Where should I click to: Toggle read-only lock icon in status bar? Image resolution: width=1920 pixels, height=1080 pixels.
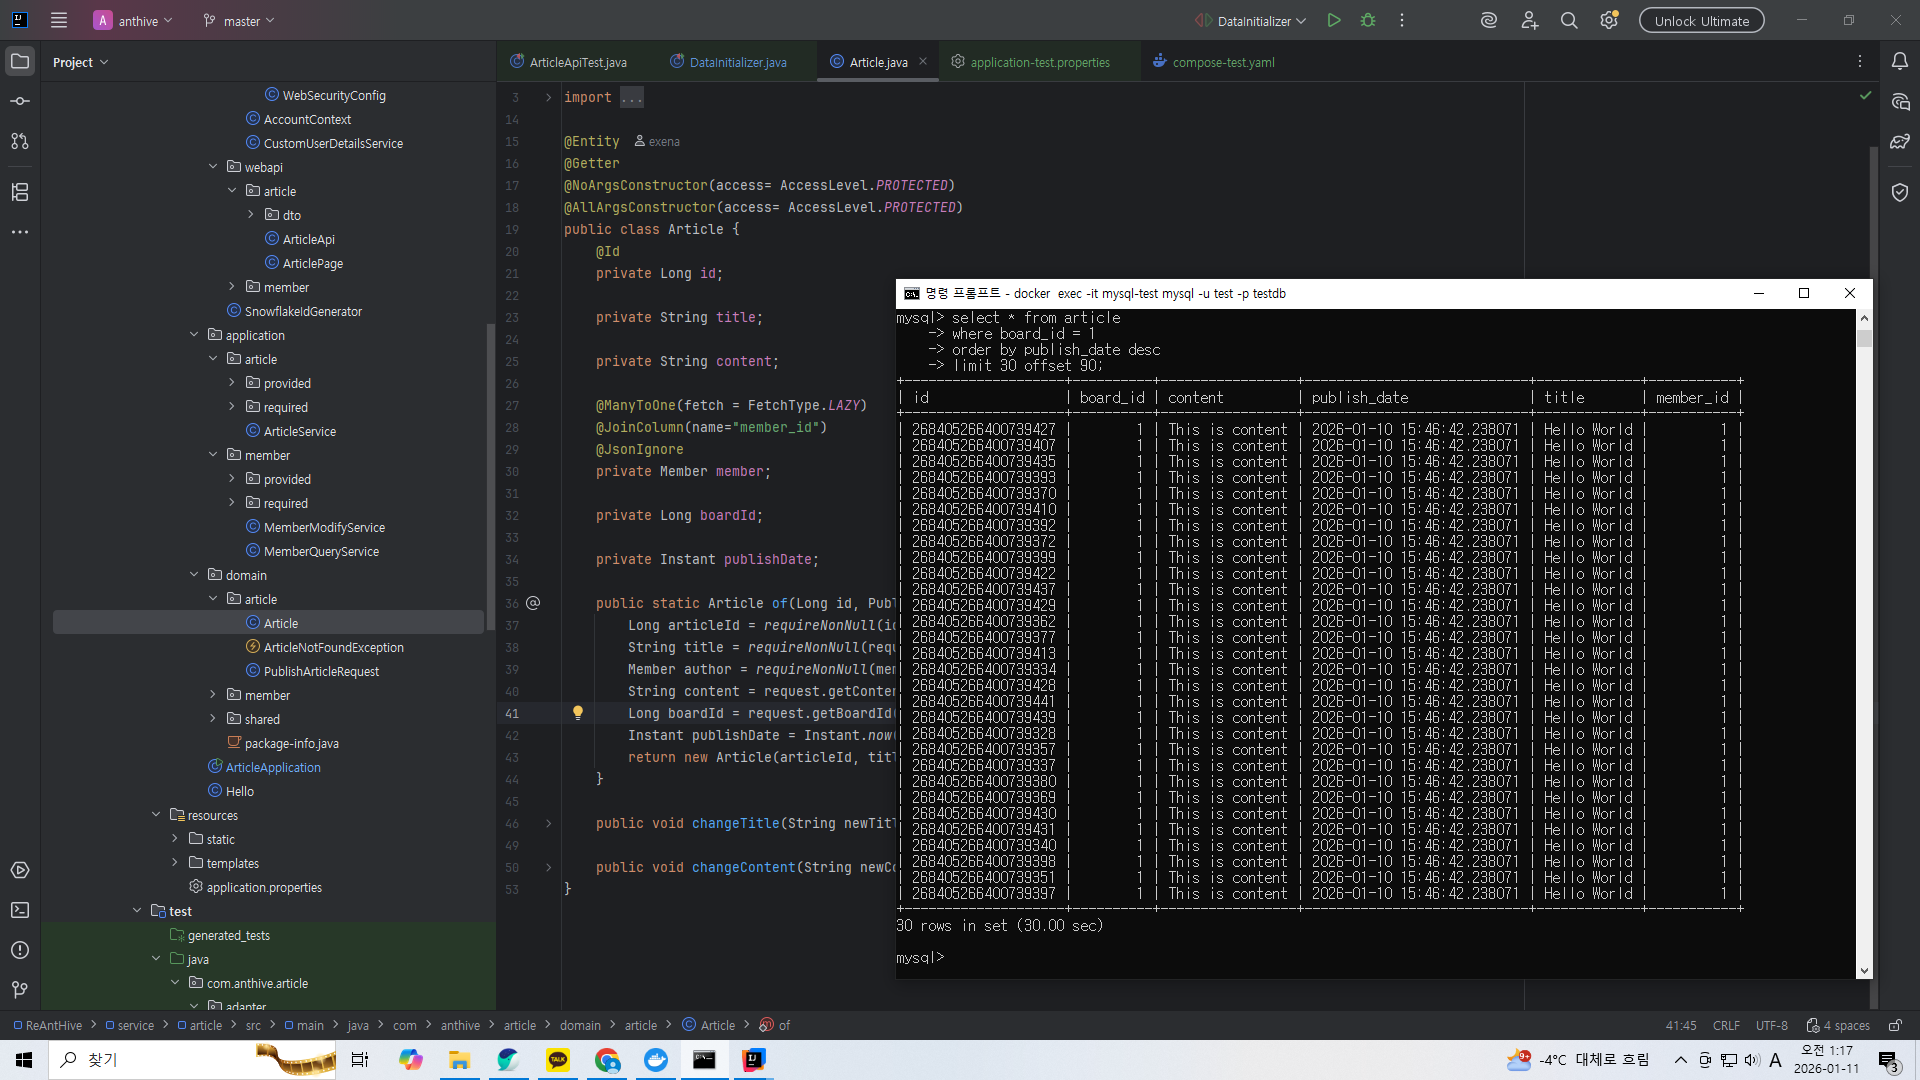[1895, 1025]
